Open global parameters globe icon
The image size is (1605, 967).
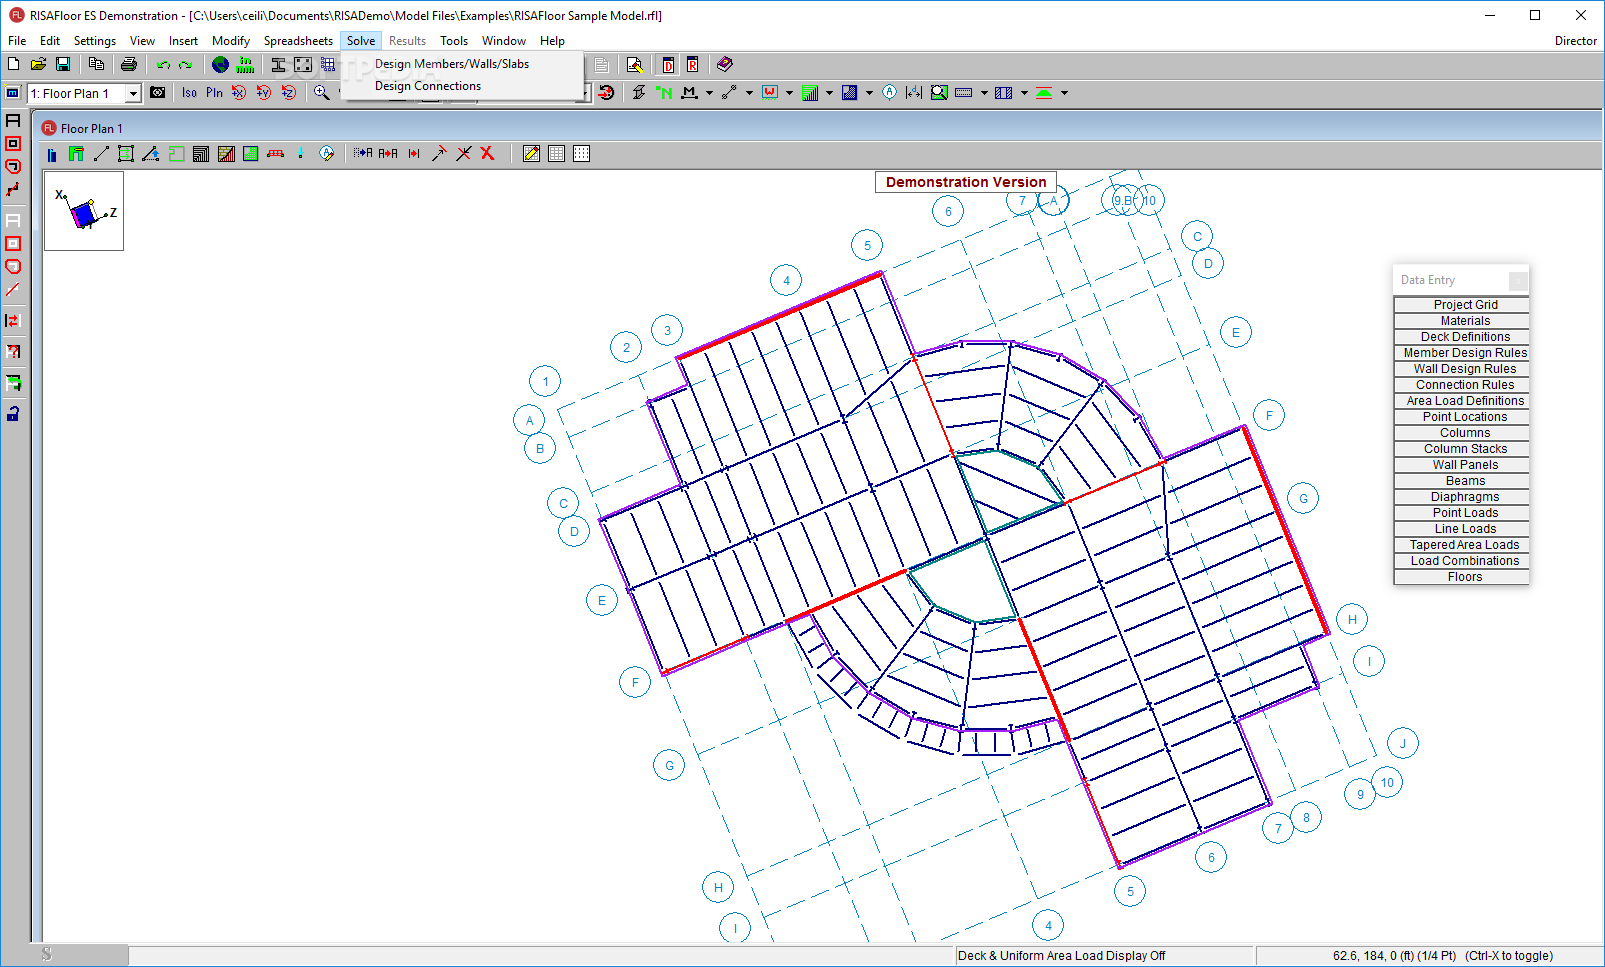click(220, 65)
